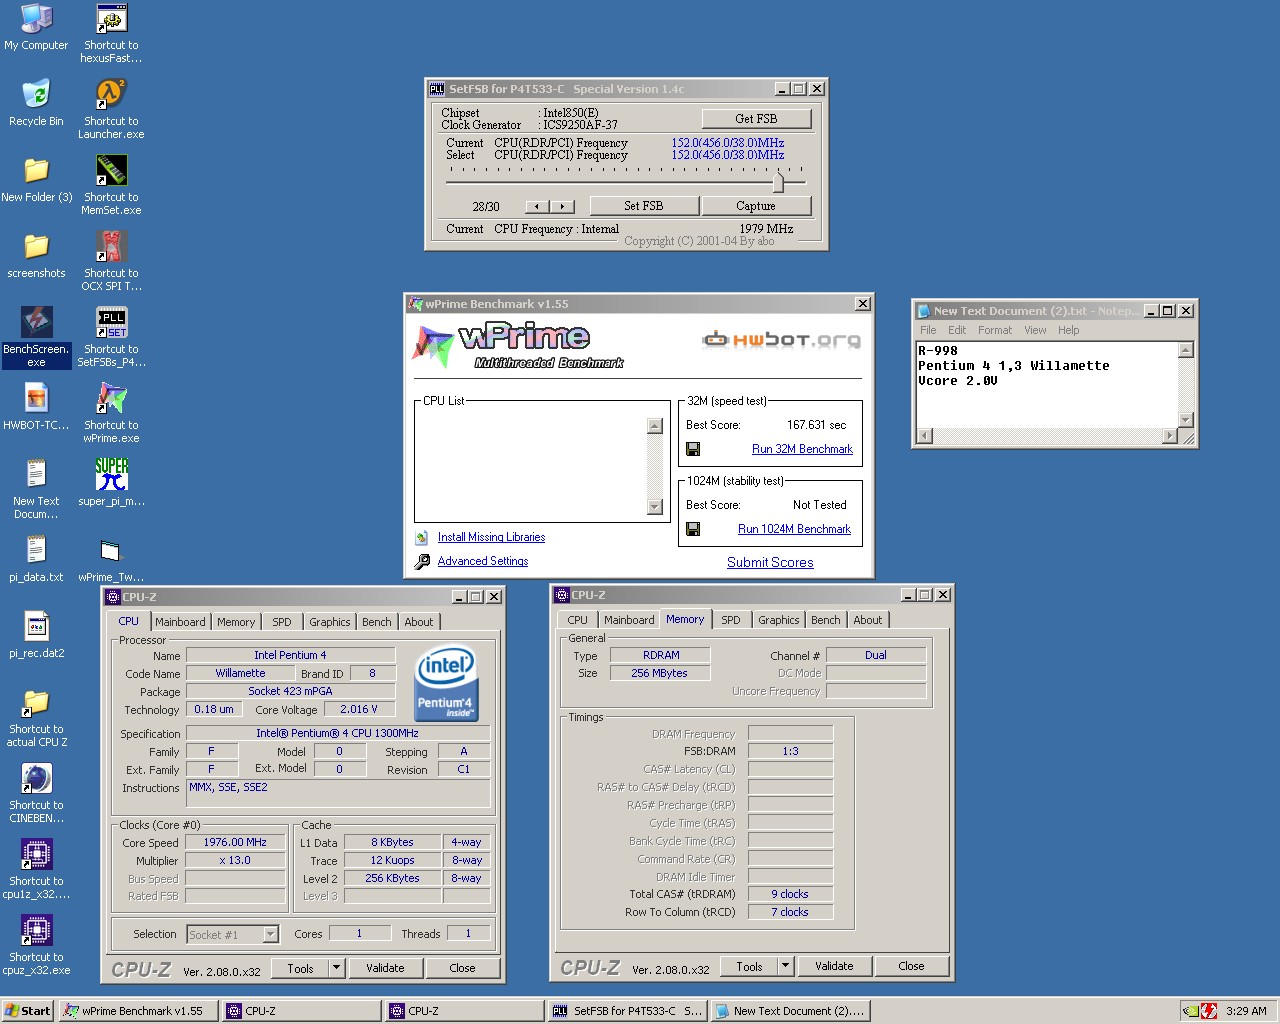Viewport: 1280px width, 1024px height.
Task: Click left stepper arrow in SetFSB
Action: 537,206
